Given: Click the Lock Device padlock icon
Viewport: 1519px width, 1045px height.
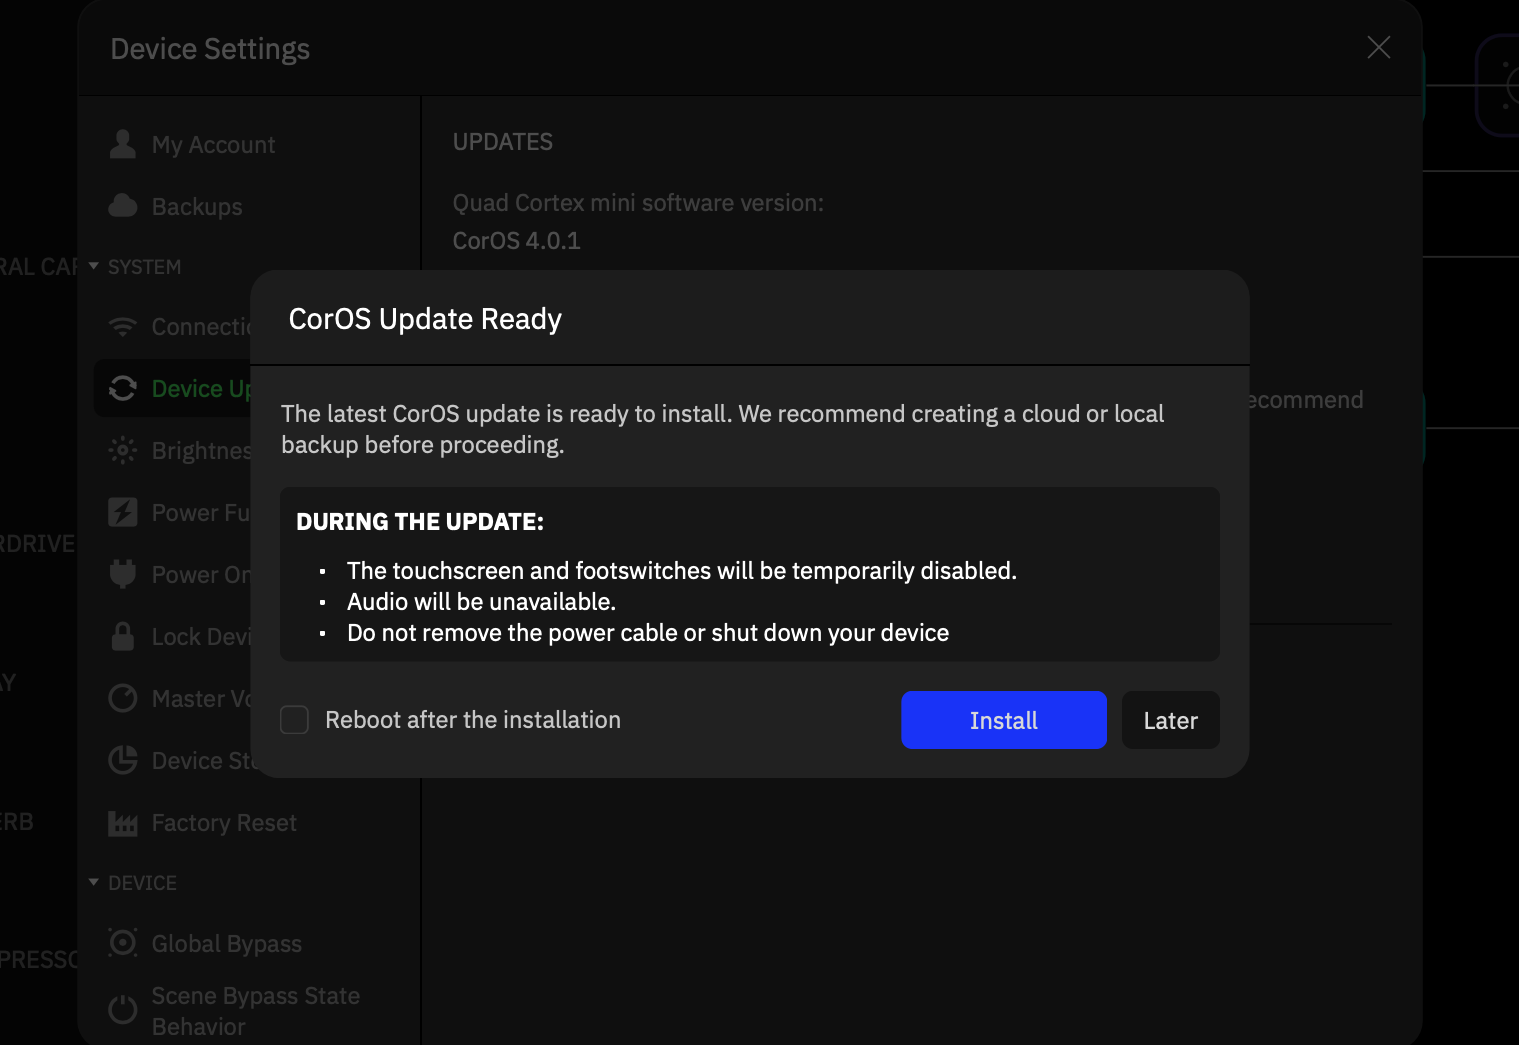Looking at the screenshot, I should pyautogui.click(x=123, y=636).
